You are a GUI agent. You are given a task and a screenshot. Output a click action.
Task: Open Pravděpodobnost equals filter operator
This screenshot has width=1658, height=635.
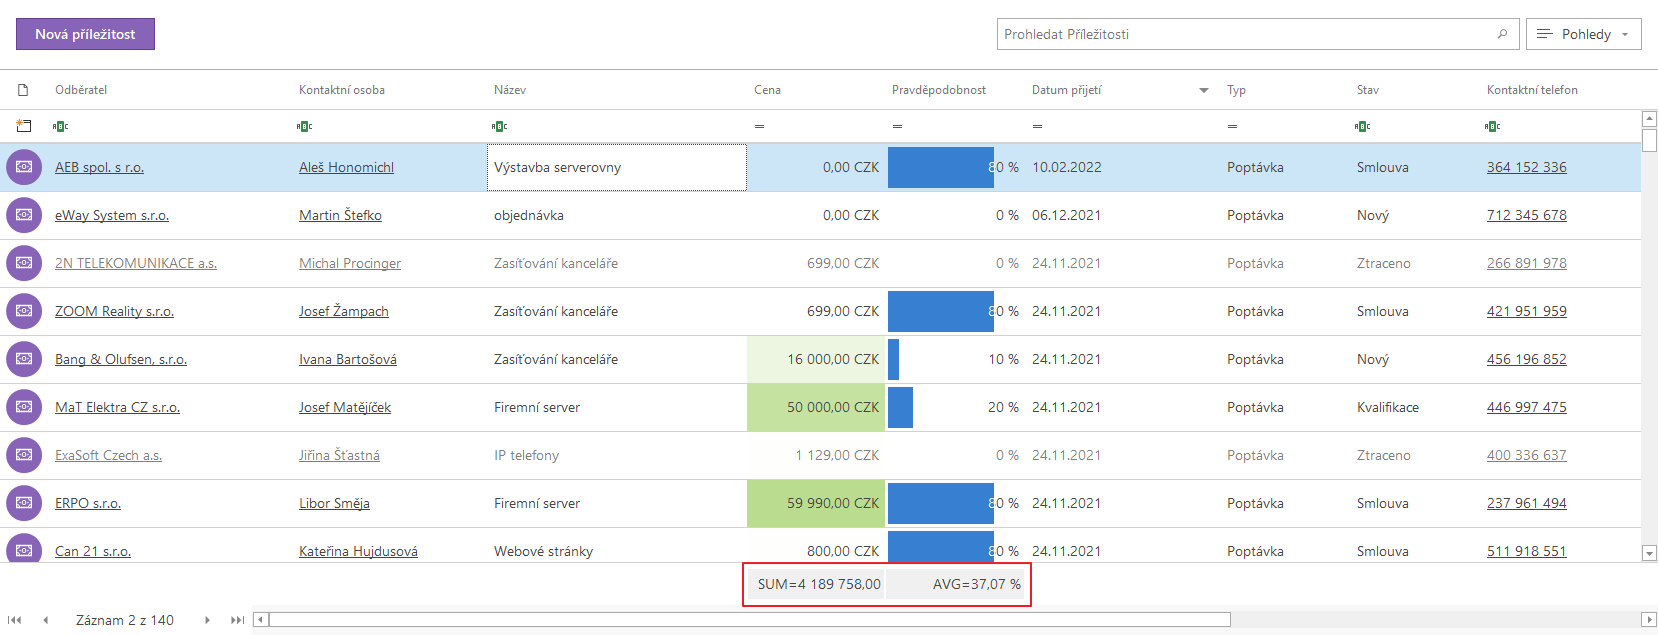tap(897, 126)
